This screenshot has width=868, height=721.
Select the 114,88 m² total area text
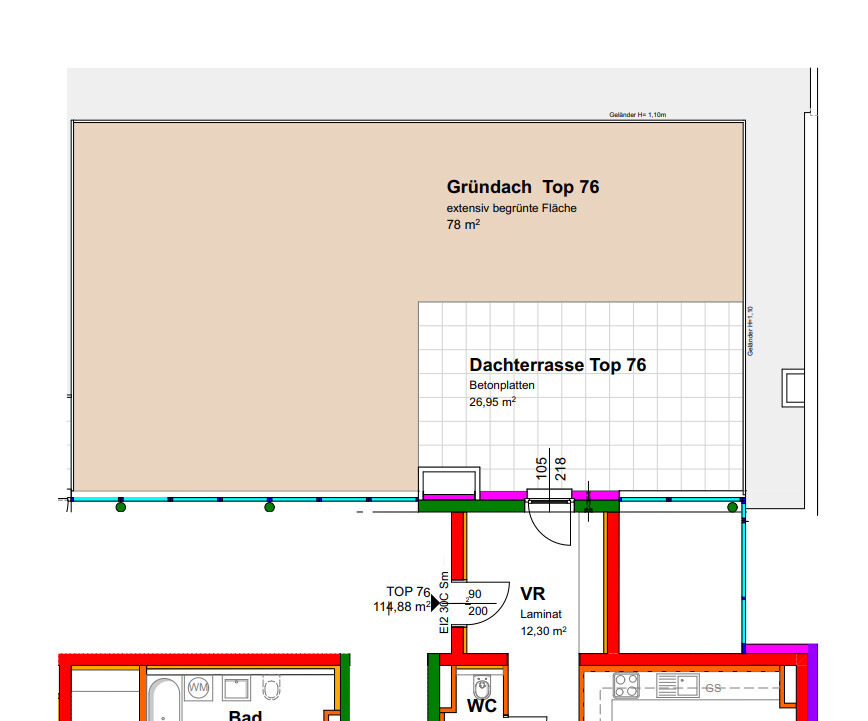(402, 606)
